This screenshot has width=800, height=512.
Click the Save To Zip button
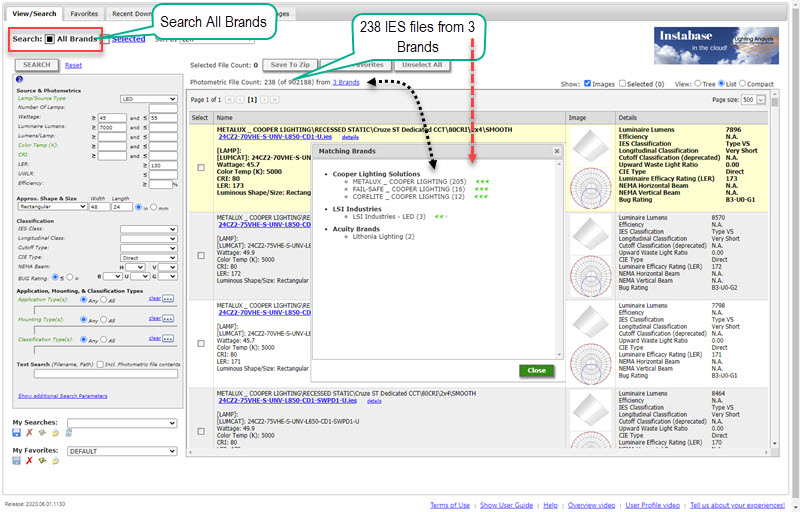[x=290, y=65]
